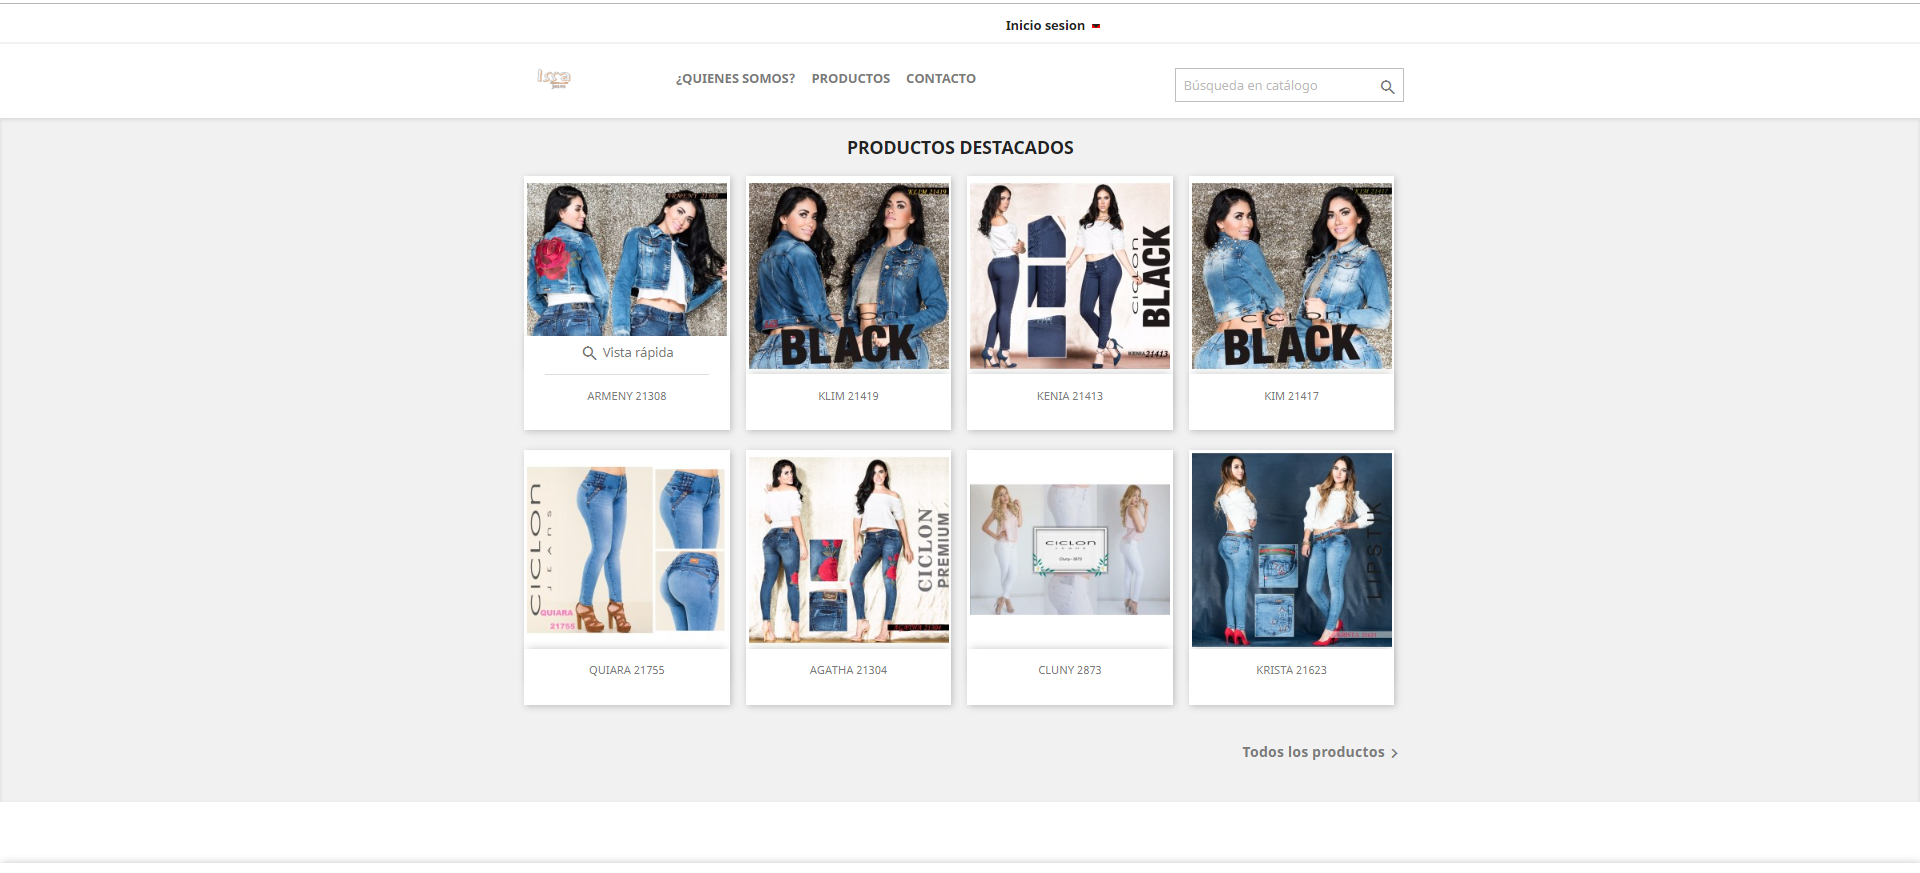Click the search magnifier icon
Screen dimensions: 1920x873
point(1387,87)
